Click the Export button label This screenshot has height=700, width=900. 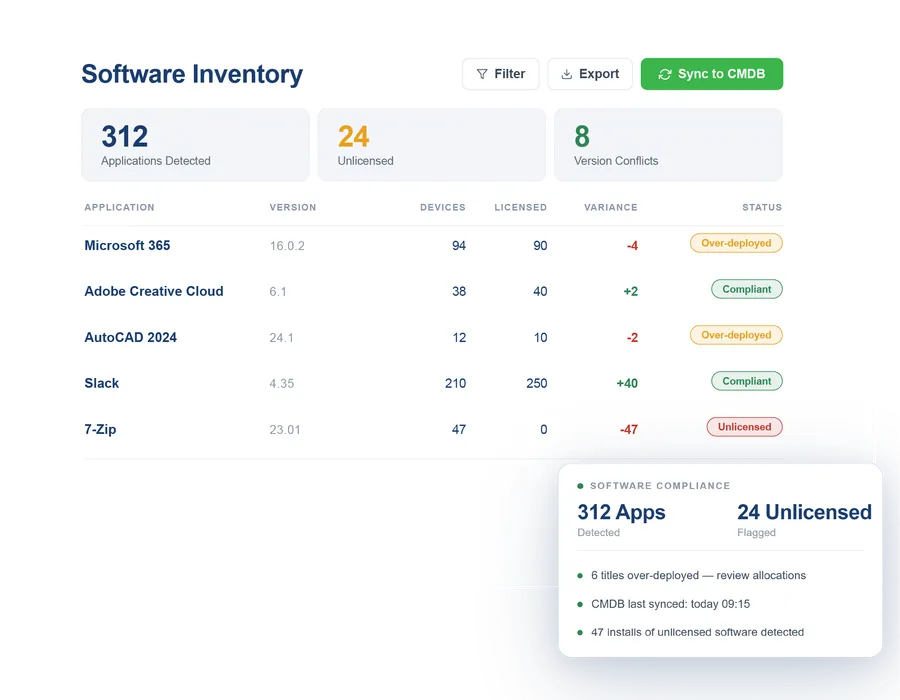(x=599, y=74)
